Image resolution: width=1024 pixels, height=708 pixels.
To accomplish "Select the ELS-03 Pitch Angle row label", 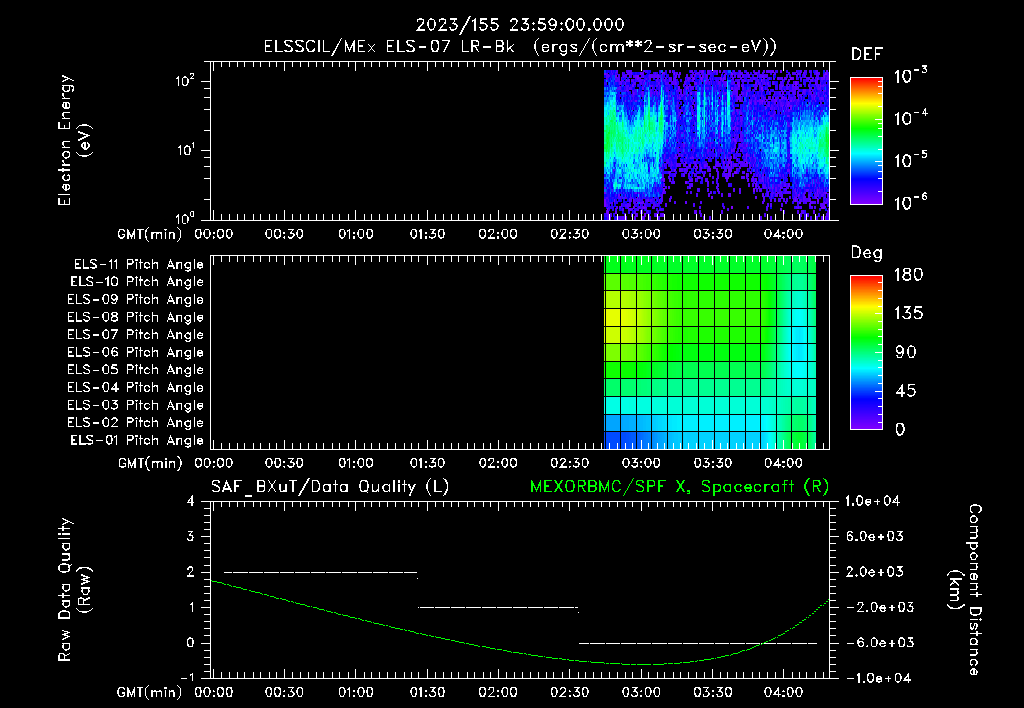I will [135, 405].
